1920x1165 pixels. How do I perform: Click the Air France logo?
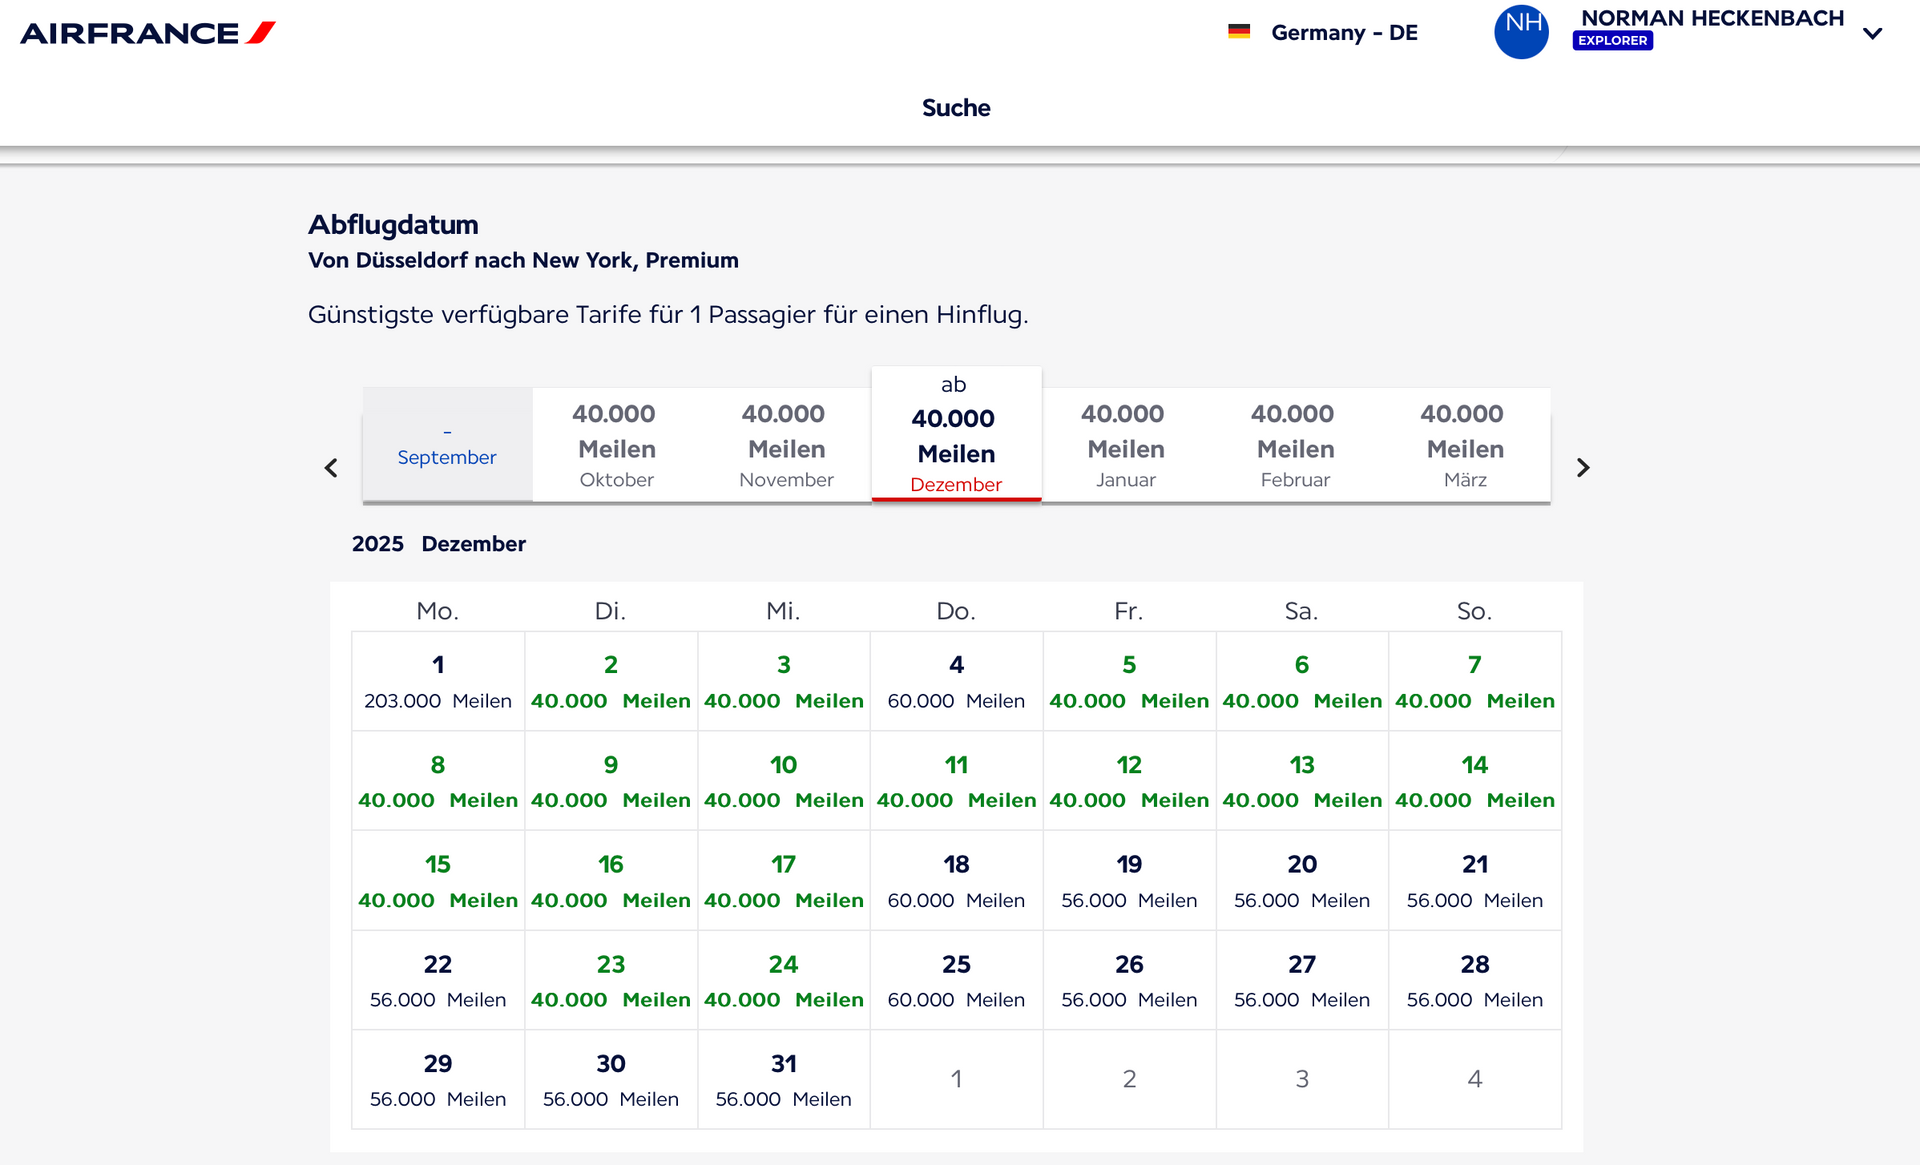(x=147, y=33)
